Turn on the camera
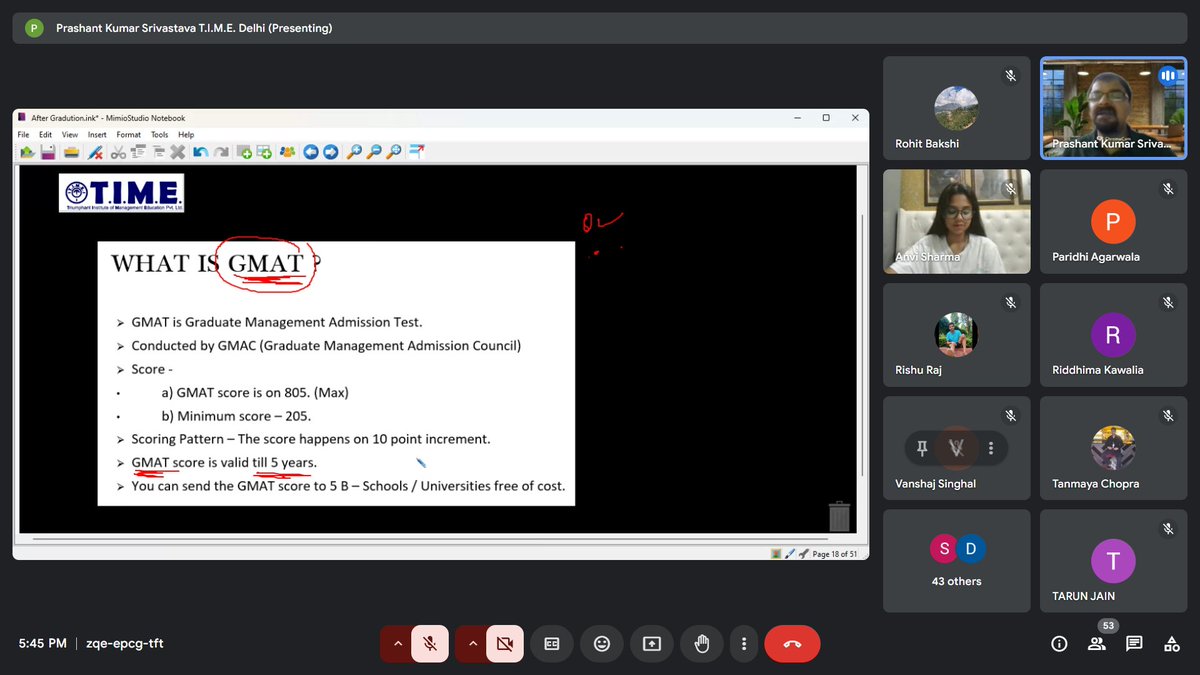The width and height of the screenshot is (1200, 675). (505, 644)
